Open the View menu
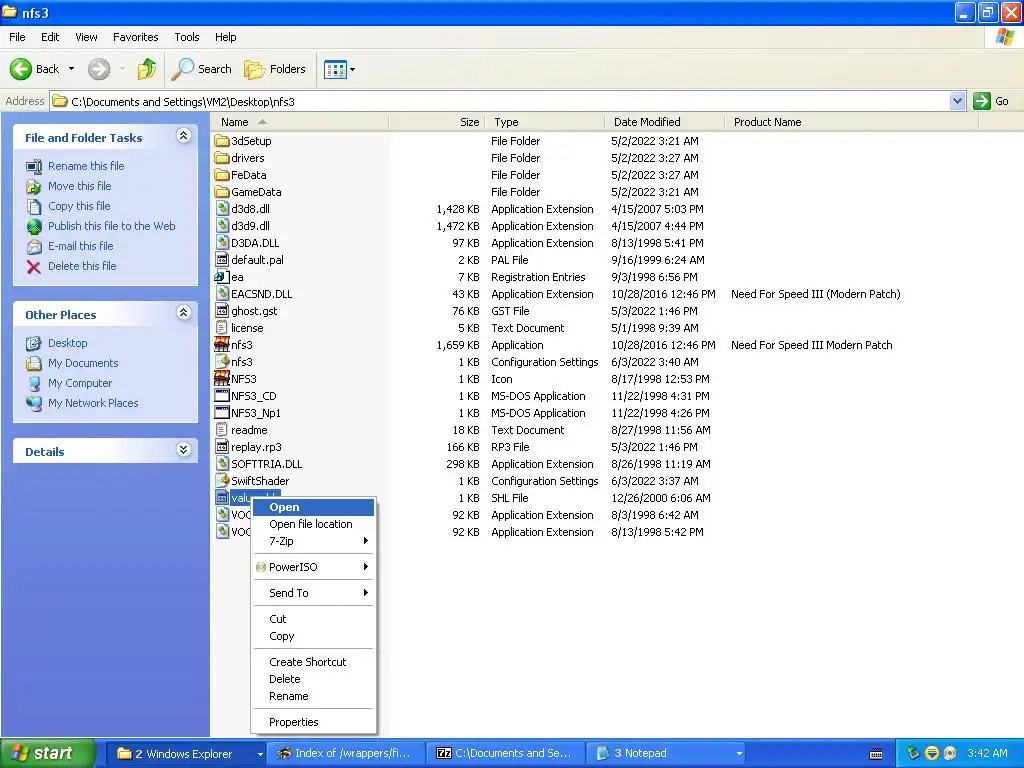This screenshot has width=1024, height=768. click(86, 37)
